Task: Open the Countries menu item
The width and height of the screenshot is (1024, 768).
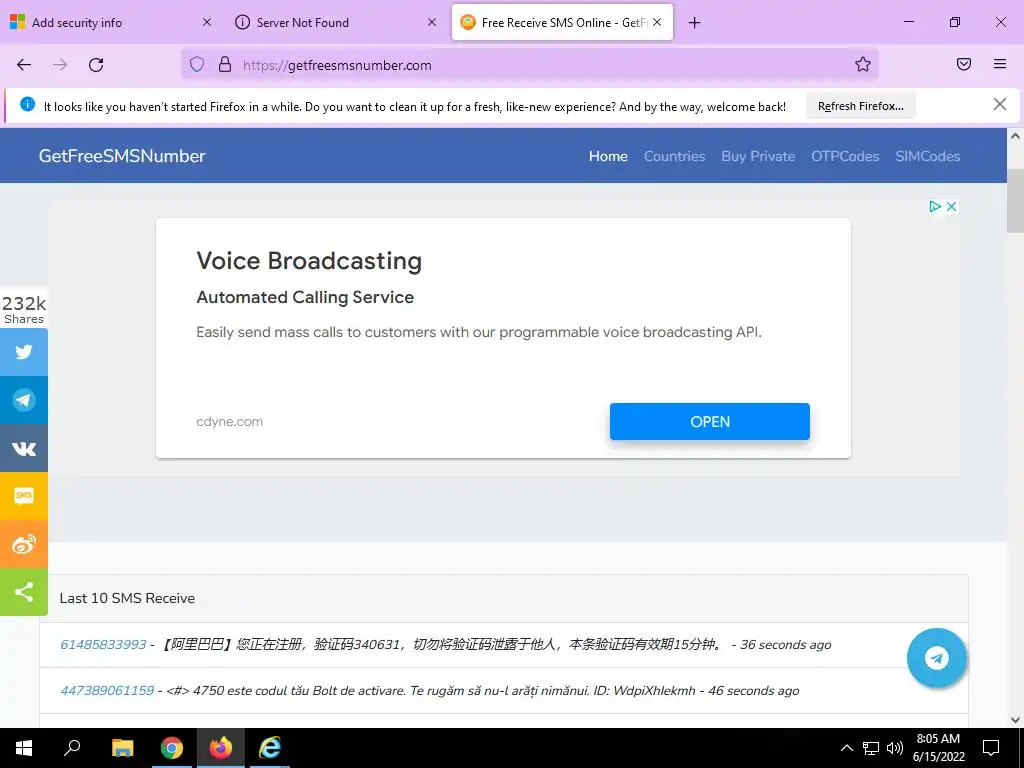Action: [x=675, y=156]
